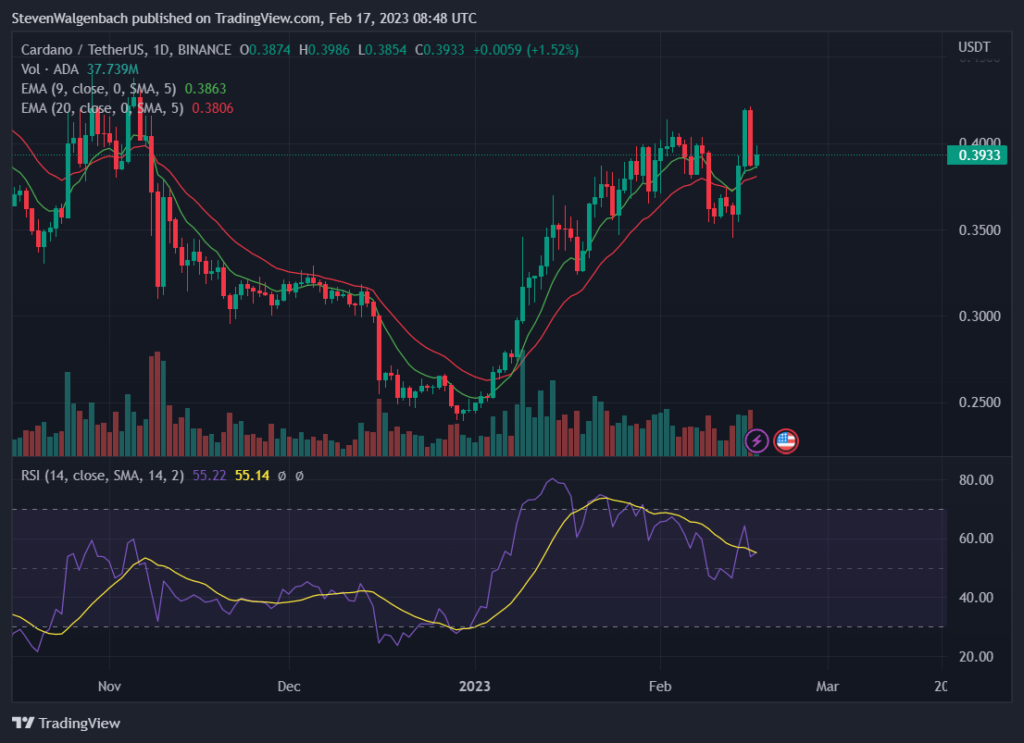The width and height of the screenshot is (1024, 743).
Task: Click the 0.2500 price axis label
Action: (x=979, y=402)
